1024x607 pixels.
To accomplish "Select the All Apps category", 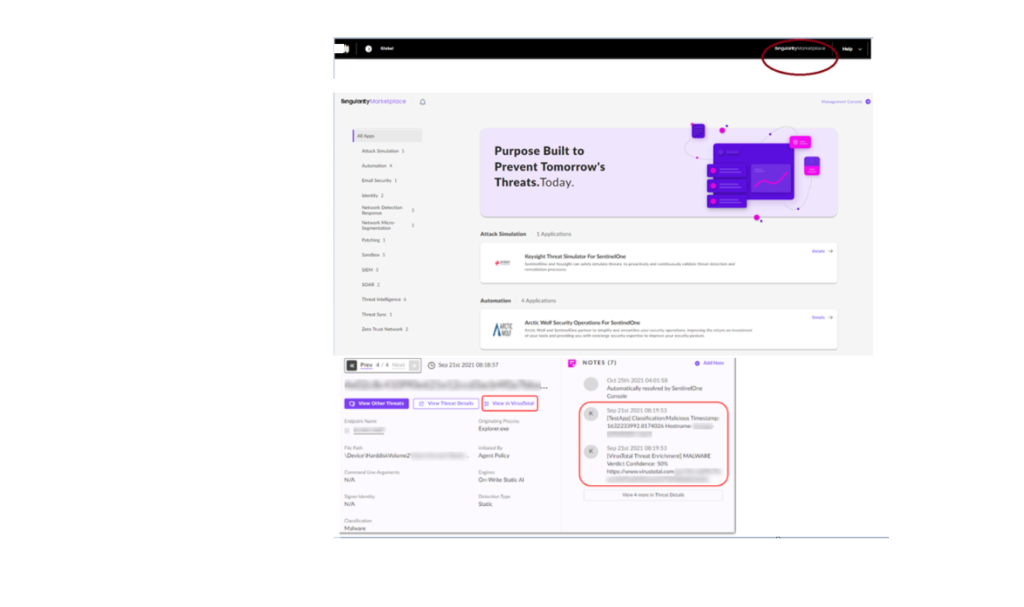I will (387, 136).
